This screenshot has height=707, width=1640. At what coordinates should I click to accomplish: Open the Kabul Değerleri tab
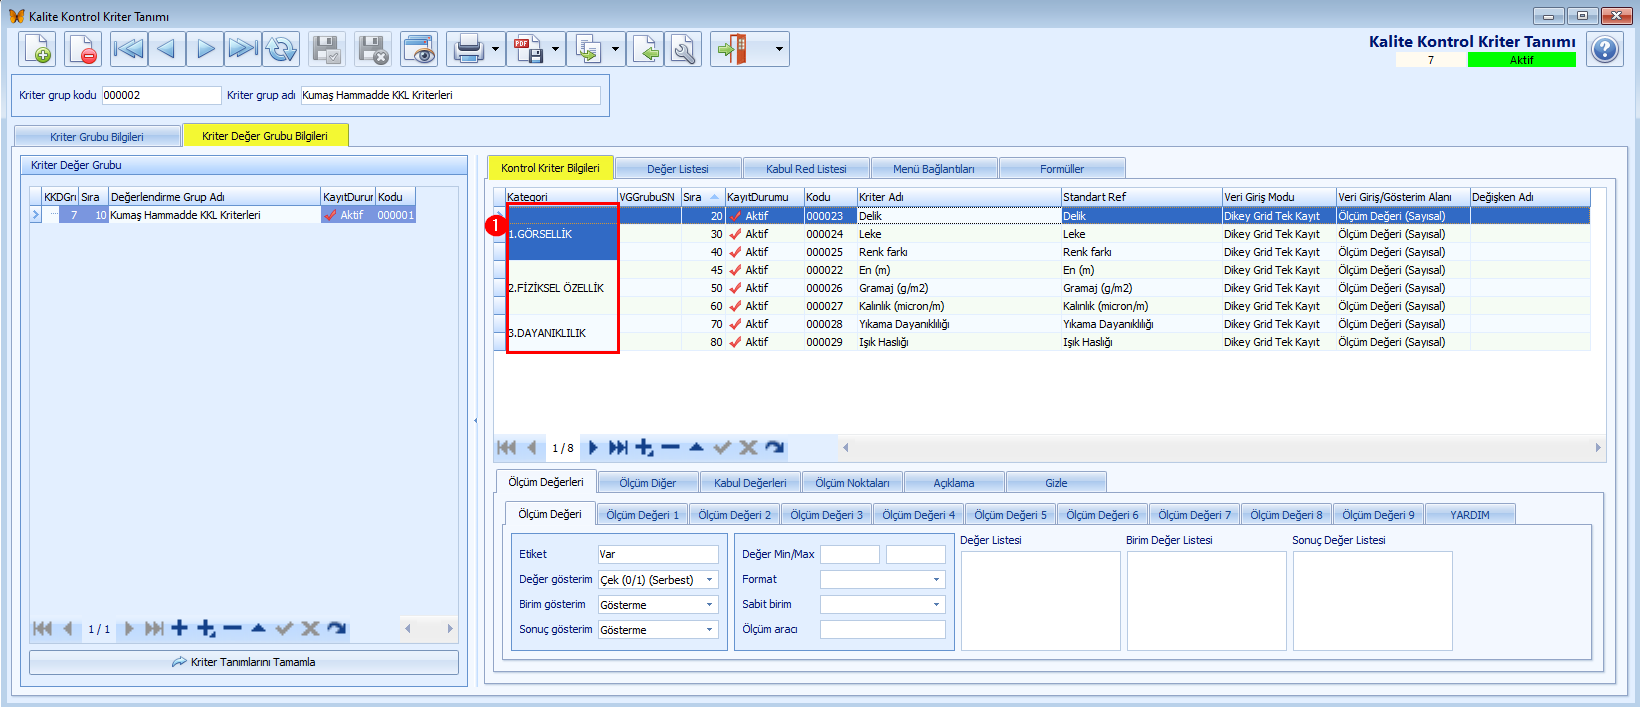point(750,483)
